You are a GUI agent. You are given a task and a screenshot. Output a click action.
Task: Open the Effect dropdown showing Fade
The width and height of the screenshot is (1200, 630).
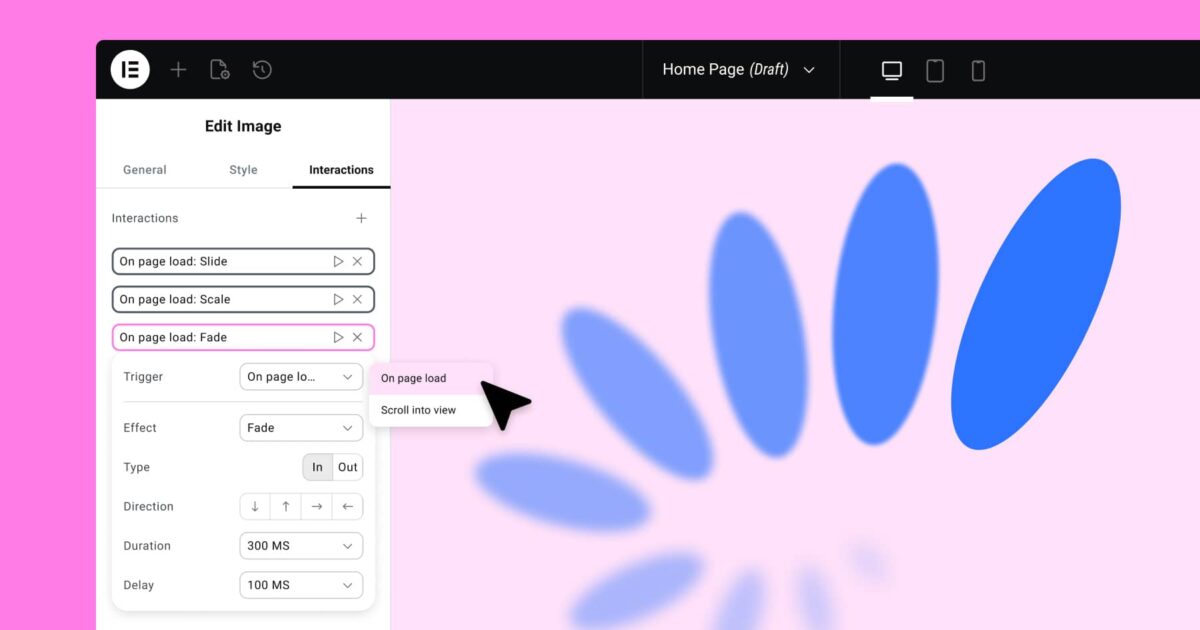coord(301,428)
